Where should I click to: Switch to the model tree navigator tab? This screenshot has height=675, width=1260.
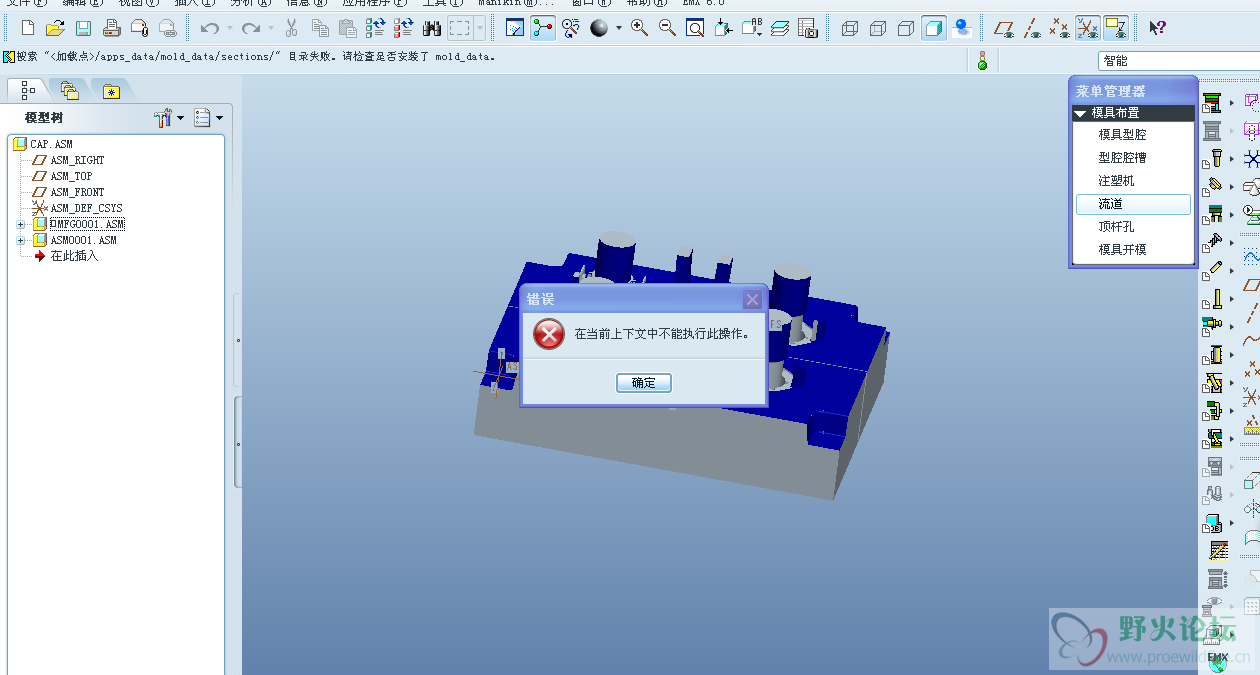pos(28,90)
